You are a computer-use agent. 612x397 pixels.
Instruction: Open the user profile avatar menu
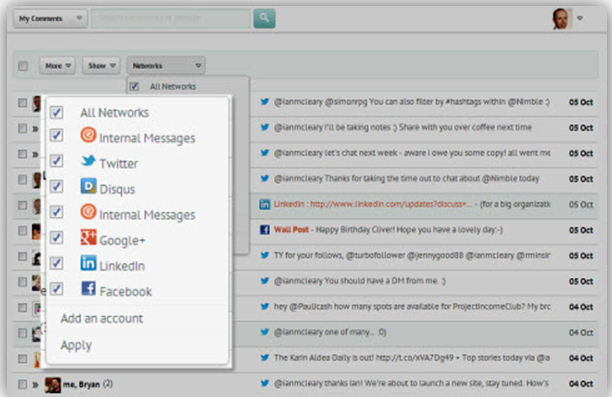[562, 18]
